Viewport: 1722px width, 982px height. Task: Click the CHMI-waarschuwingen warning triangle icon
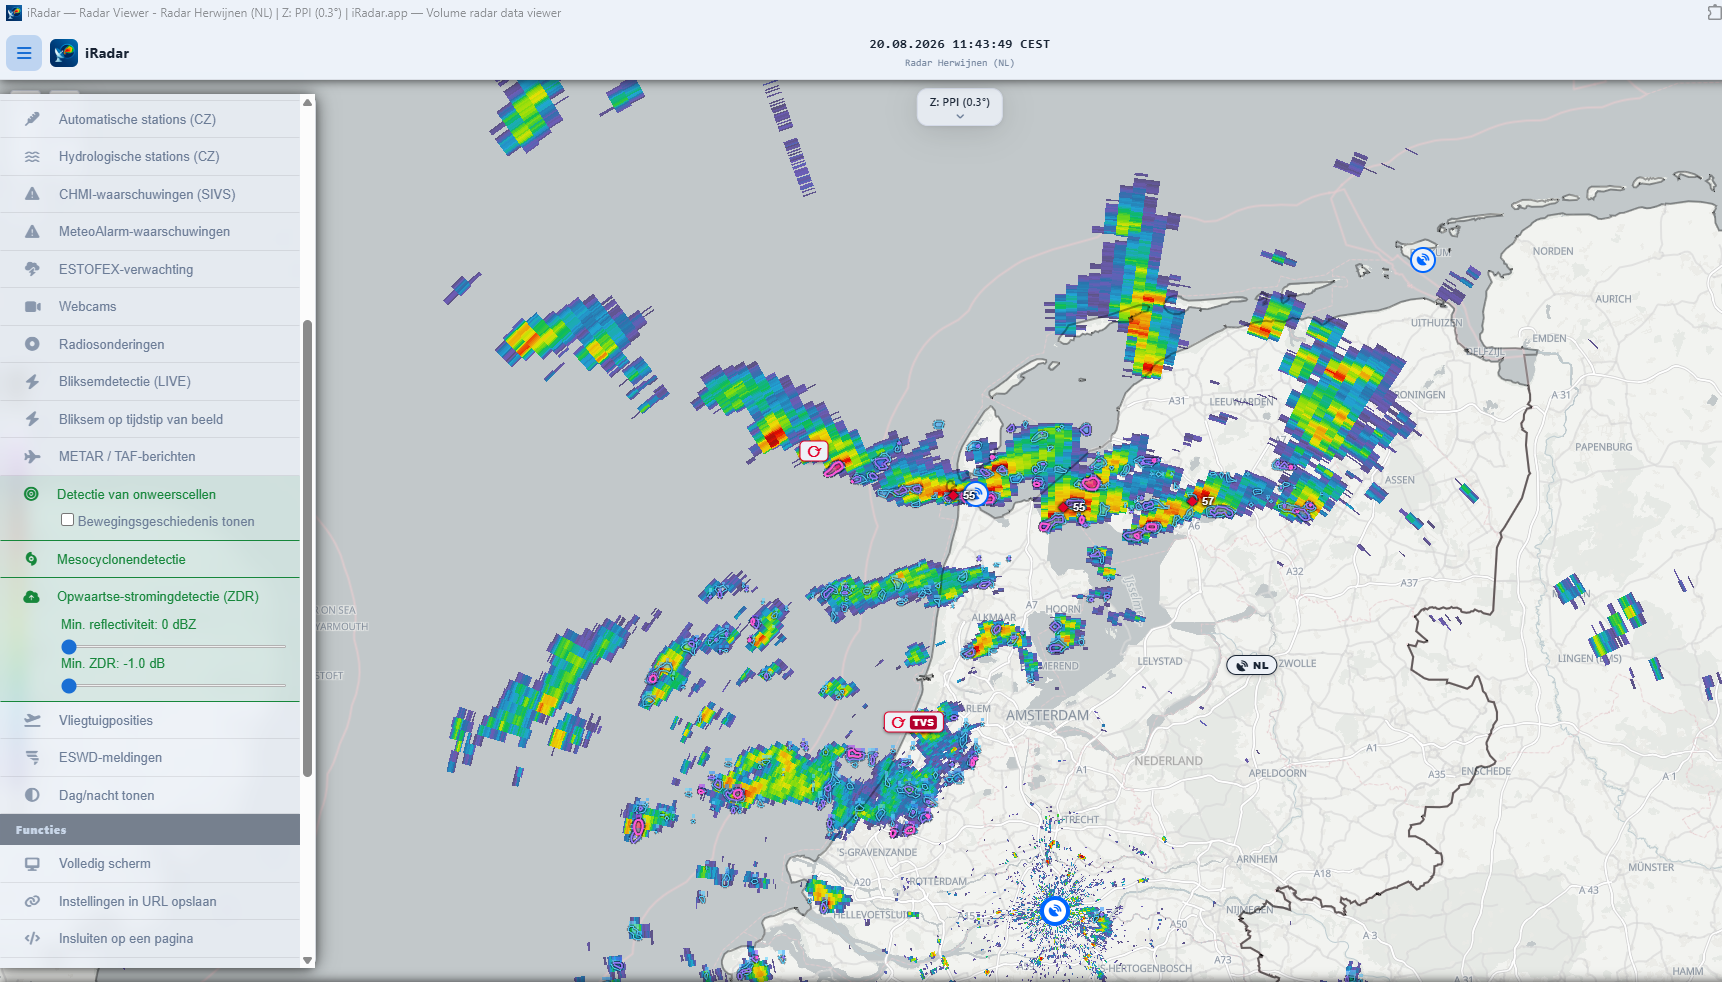[32, 194]
